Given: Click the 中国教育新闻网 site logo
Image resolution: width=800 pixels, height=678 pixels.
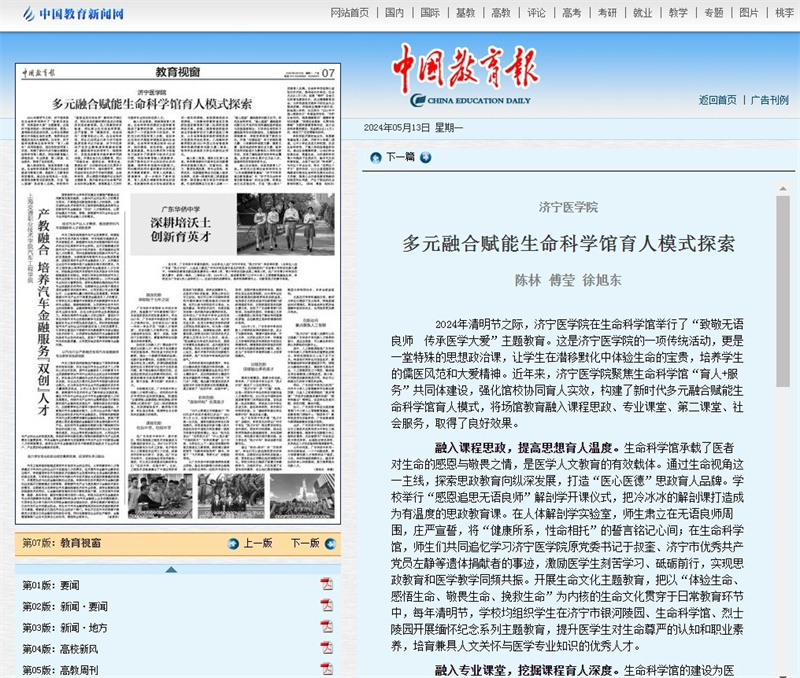Looking at the screenshot, I should click(x=73, y=14).
